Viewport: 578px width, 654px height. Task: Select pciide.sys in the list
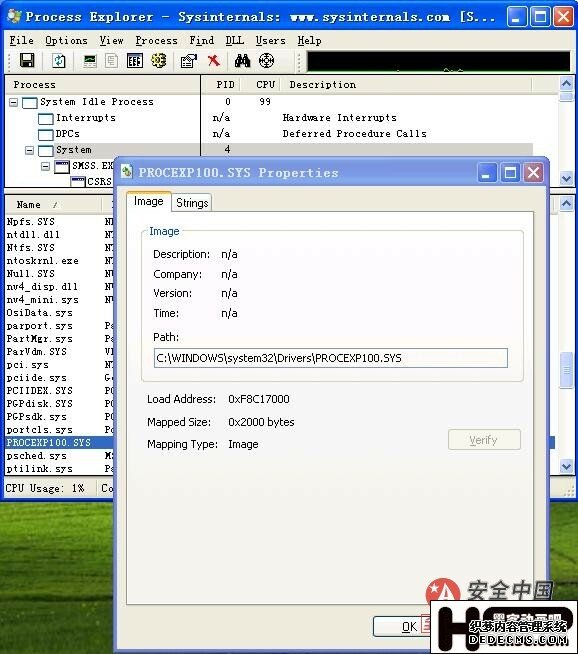click(36, 378)
